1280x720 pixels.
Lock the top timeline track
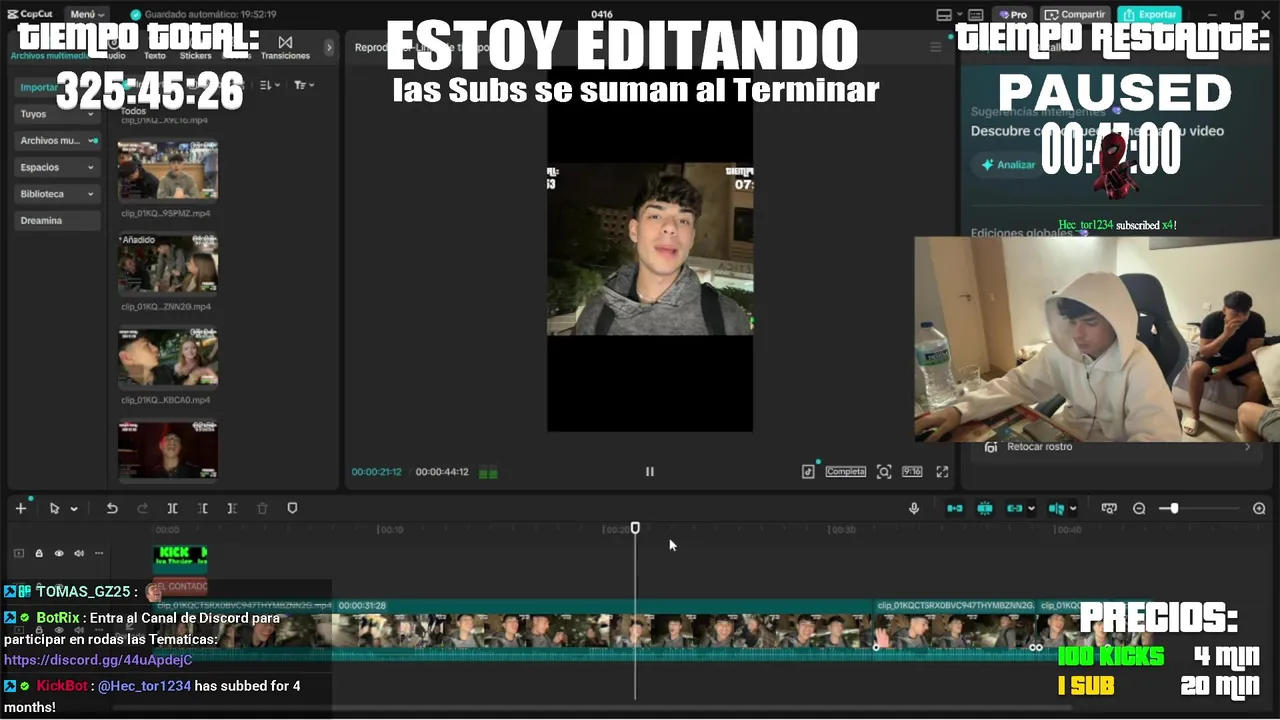(x=39, y=553)
